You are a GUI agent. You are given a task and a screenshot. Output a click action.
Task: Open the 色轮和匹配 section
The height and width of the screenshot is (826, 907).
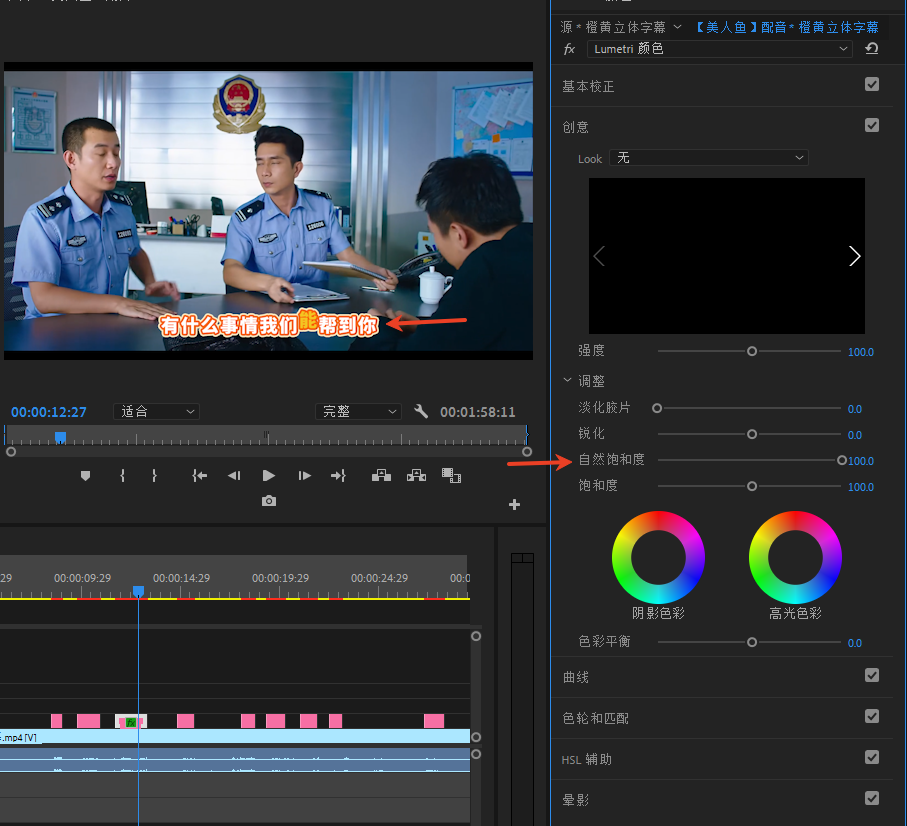pos(596,718)
